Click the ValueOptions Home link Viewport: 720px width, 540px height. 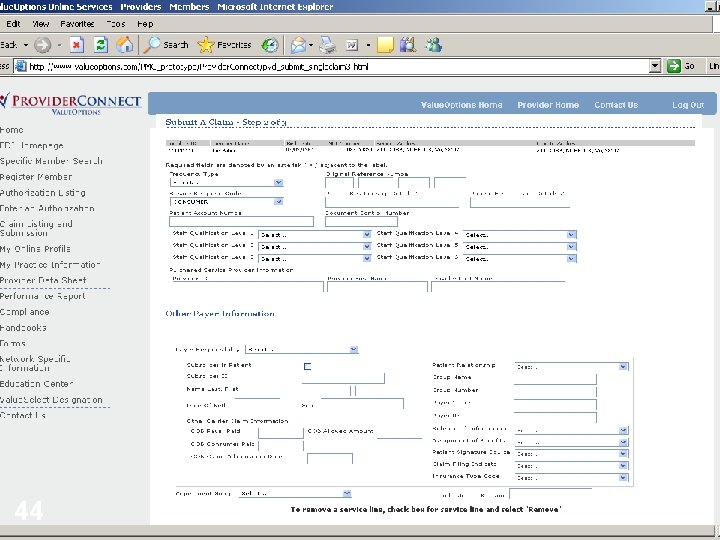461,105
